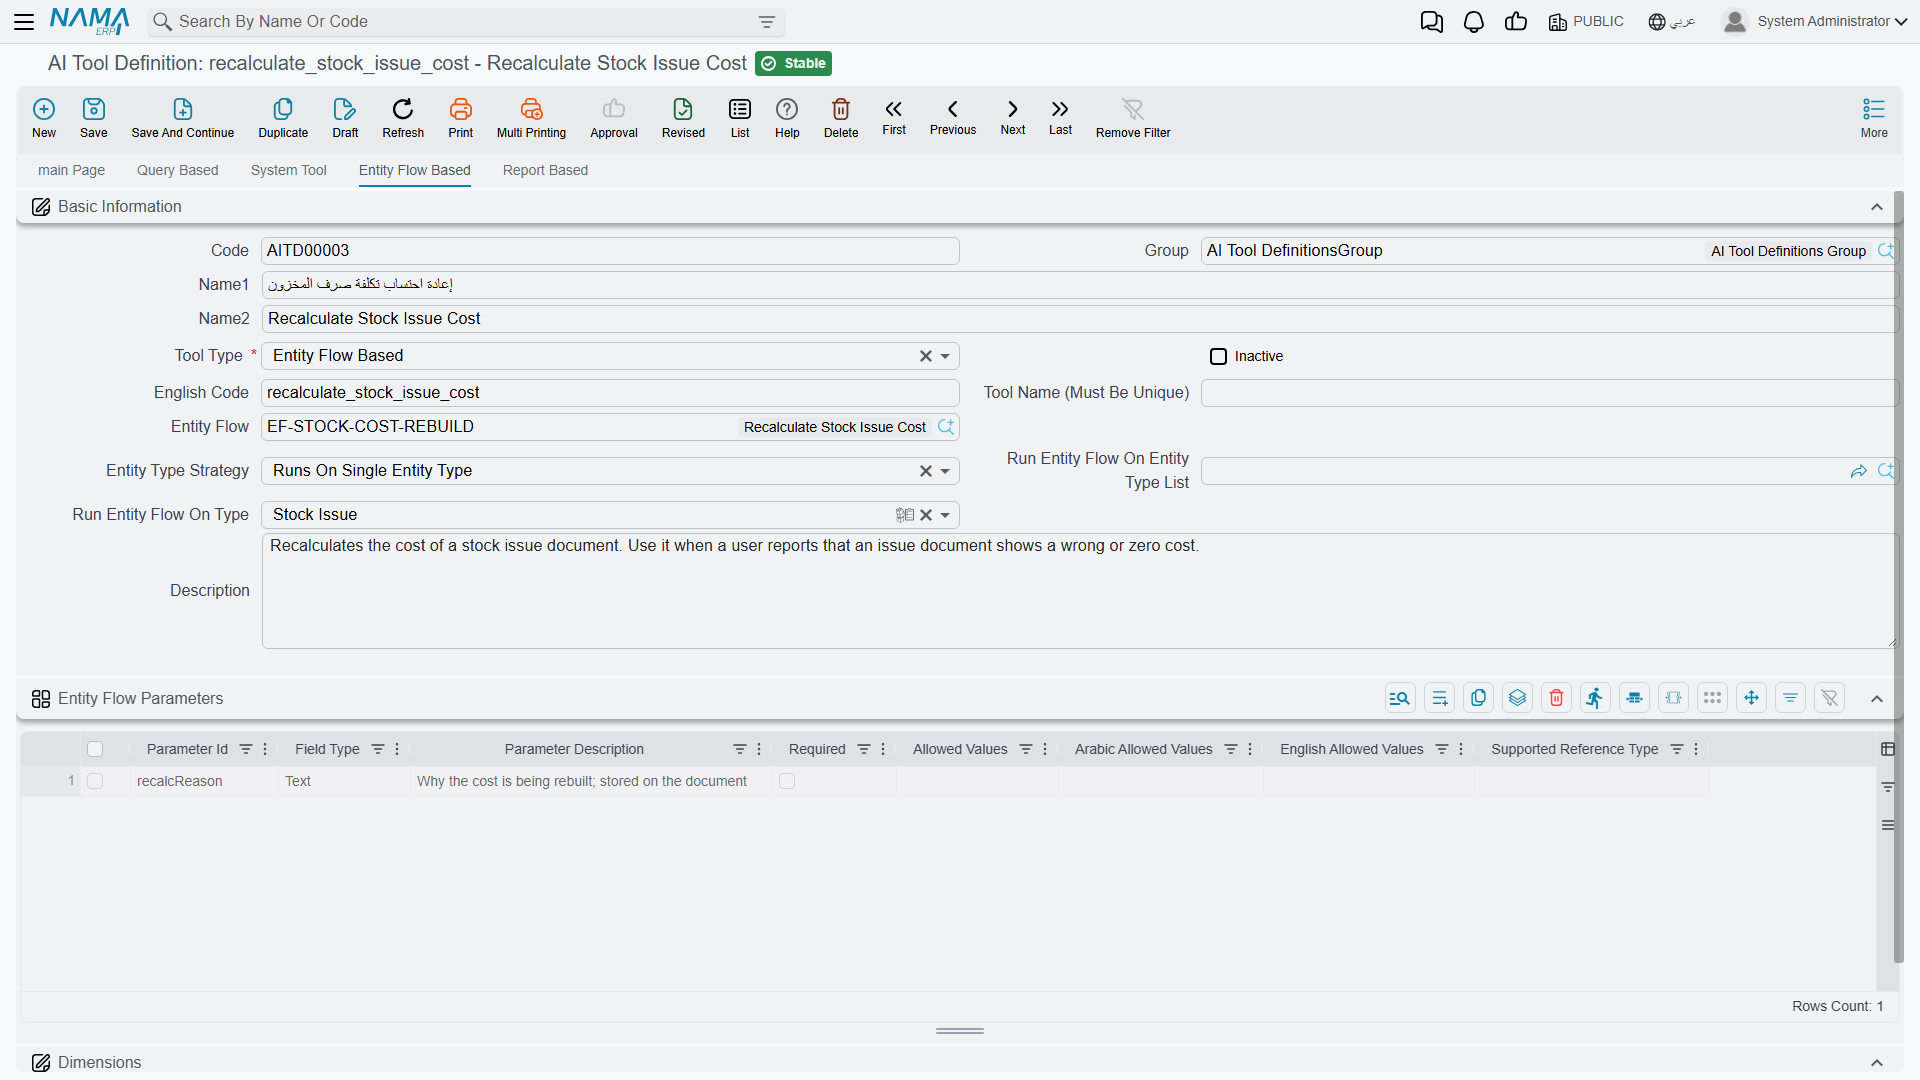Clear Run Entity Flow On Type value
Image resolution: width=1920 pixels, height=1080 pixels.
[x=926, y=515]
